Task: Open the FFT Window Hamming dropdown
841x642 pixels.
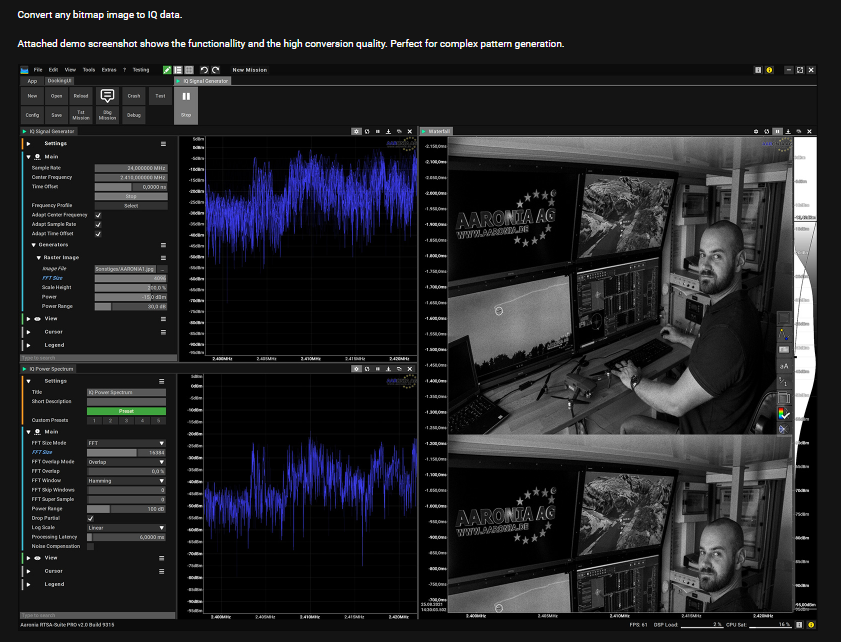Action: pyautogui.click(x=127, y=480)
